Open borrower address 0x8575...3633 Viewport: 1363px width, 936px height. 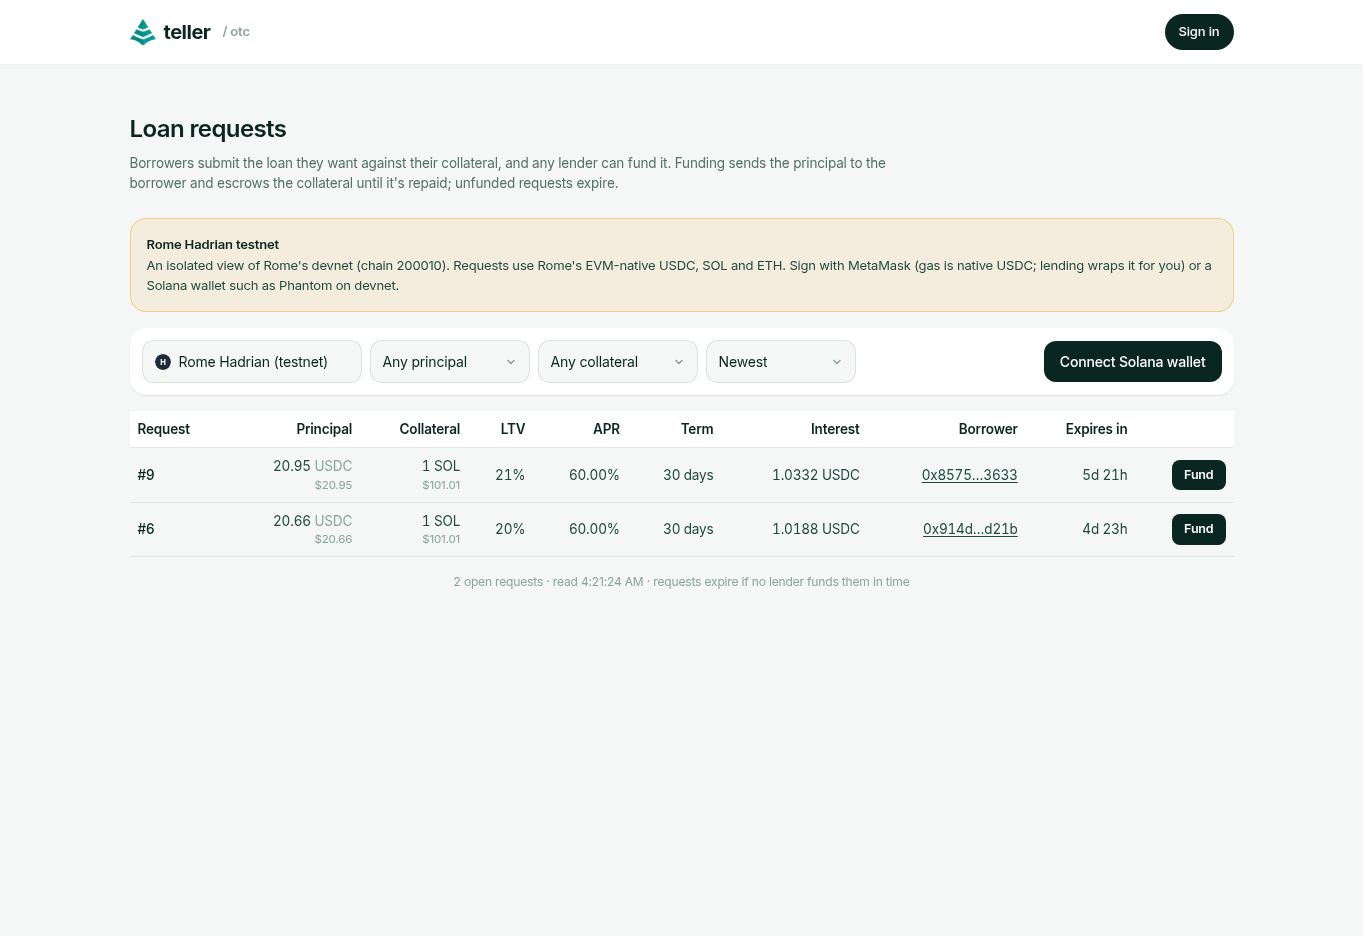click(x=970, y=475)
